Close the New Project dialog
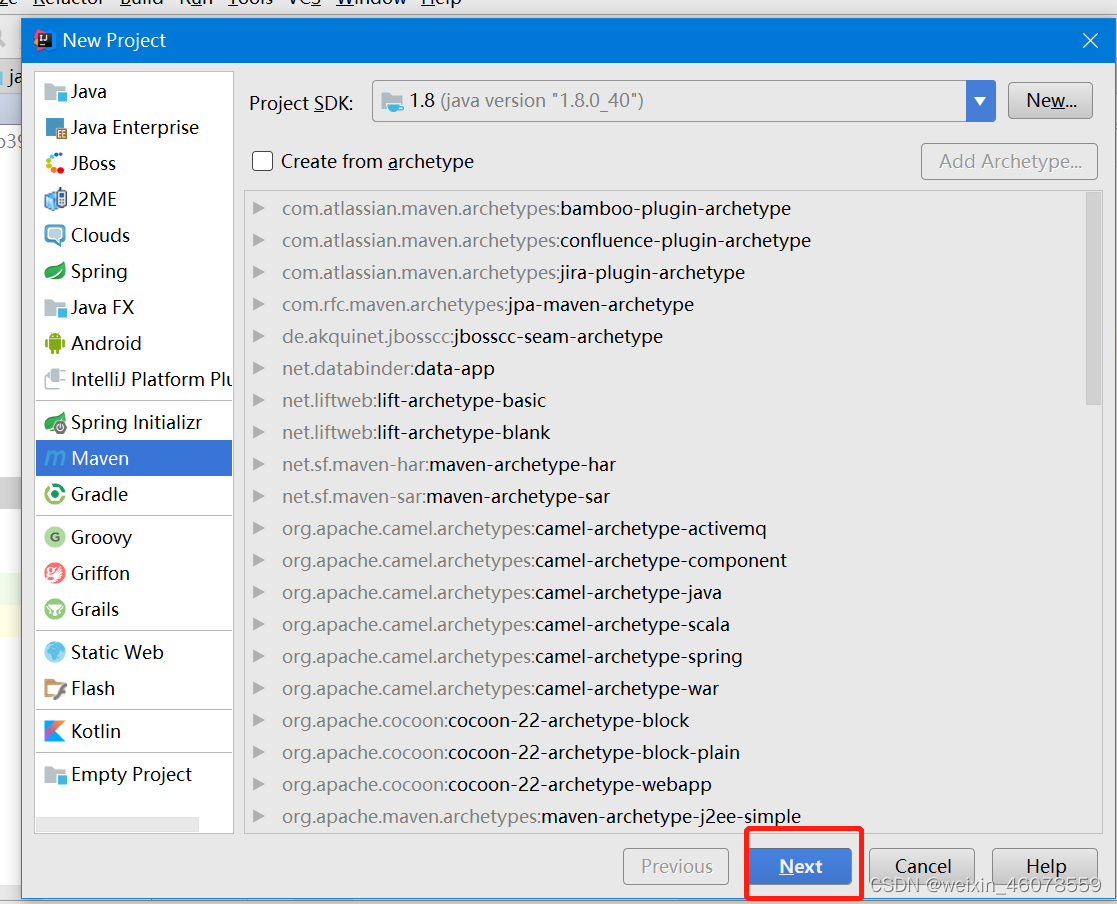The image size is (1117, 904). tap(1090, 41)
